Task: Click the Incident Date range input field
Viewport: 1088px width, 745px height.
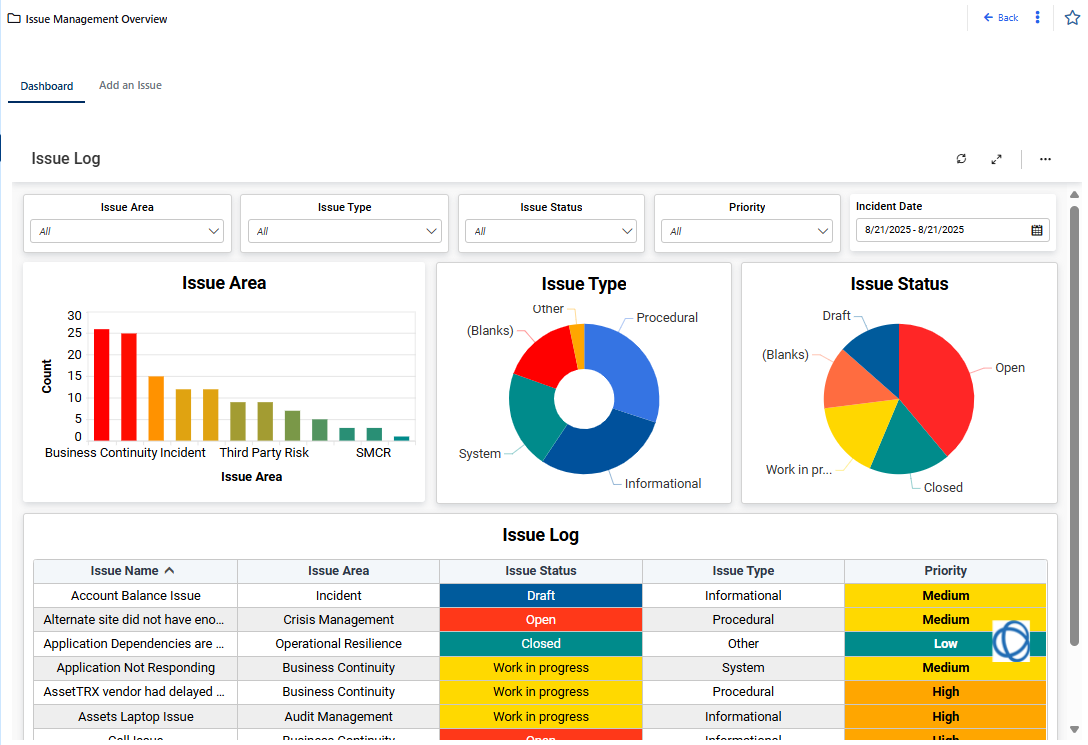Action: click(940, 231)
